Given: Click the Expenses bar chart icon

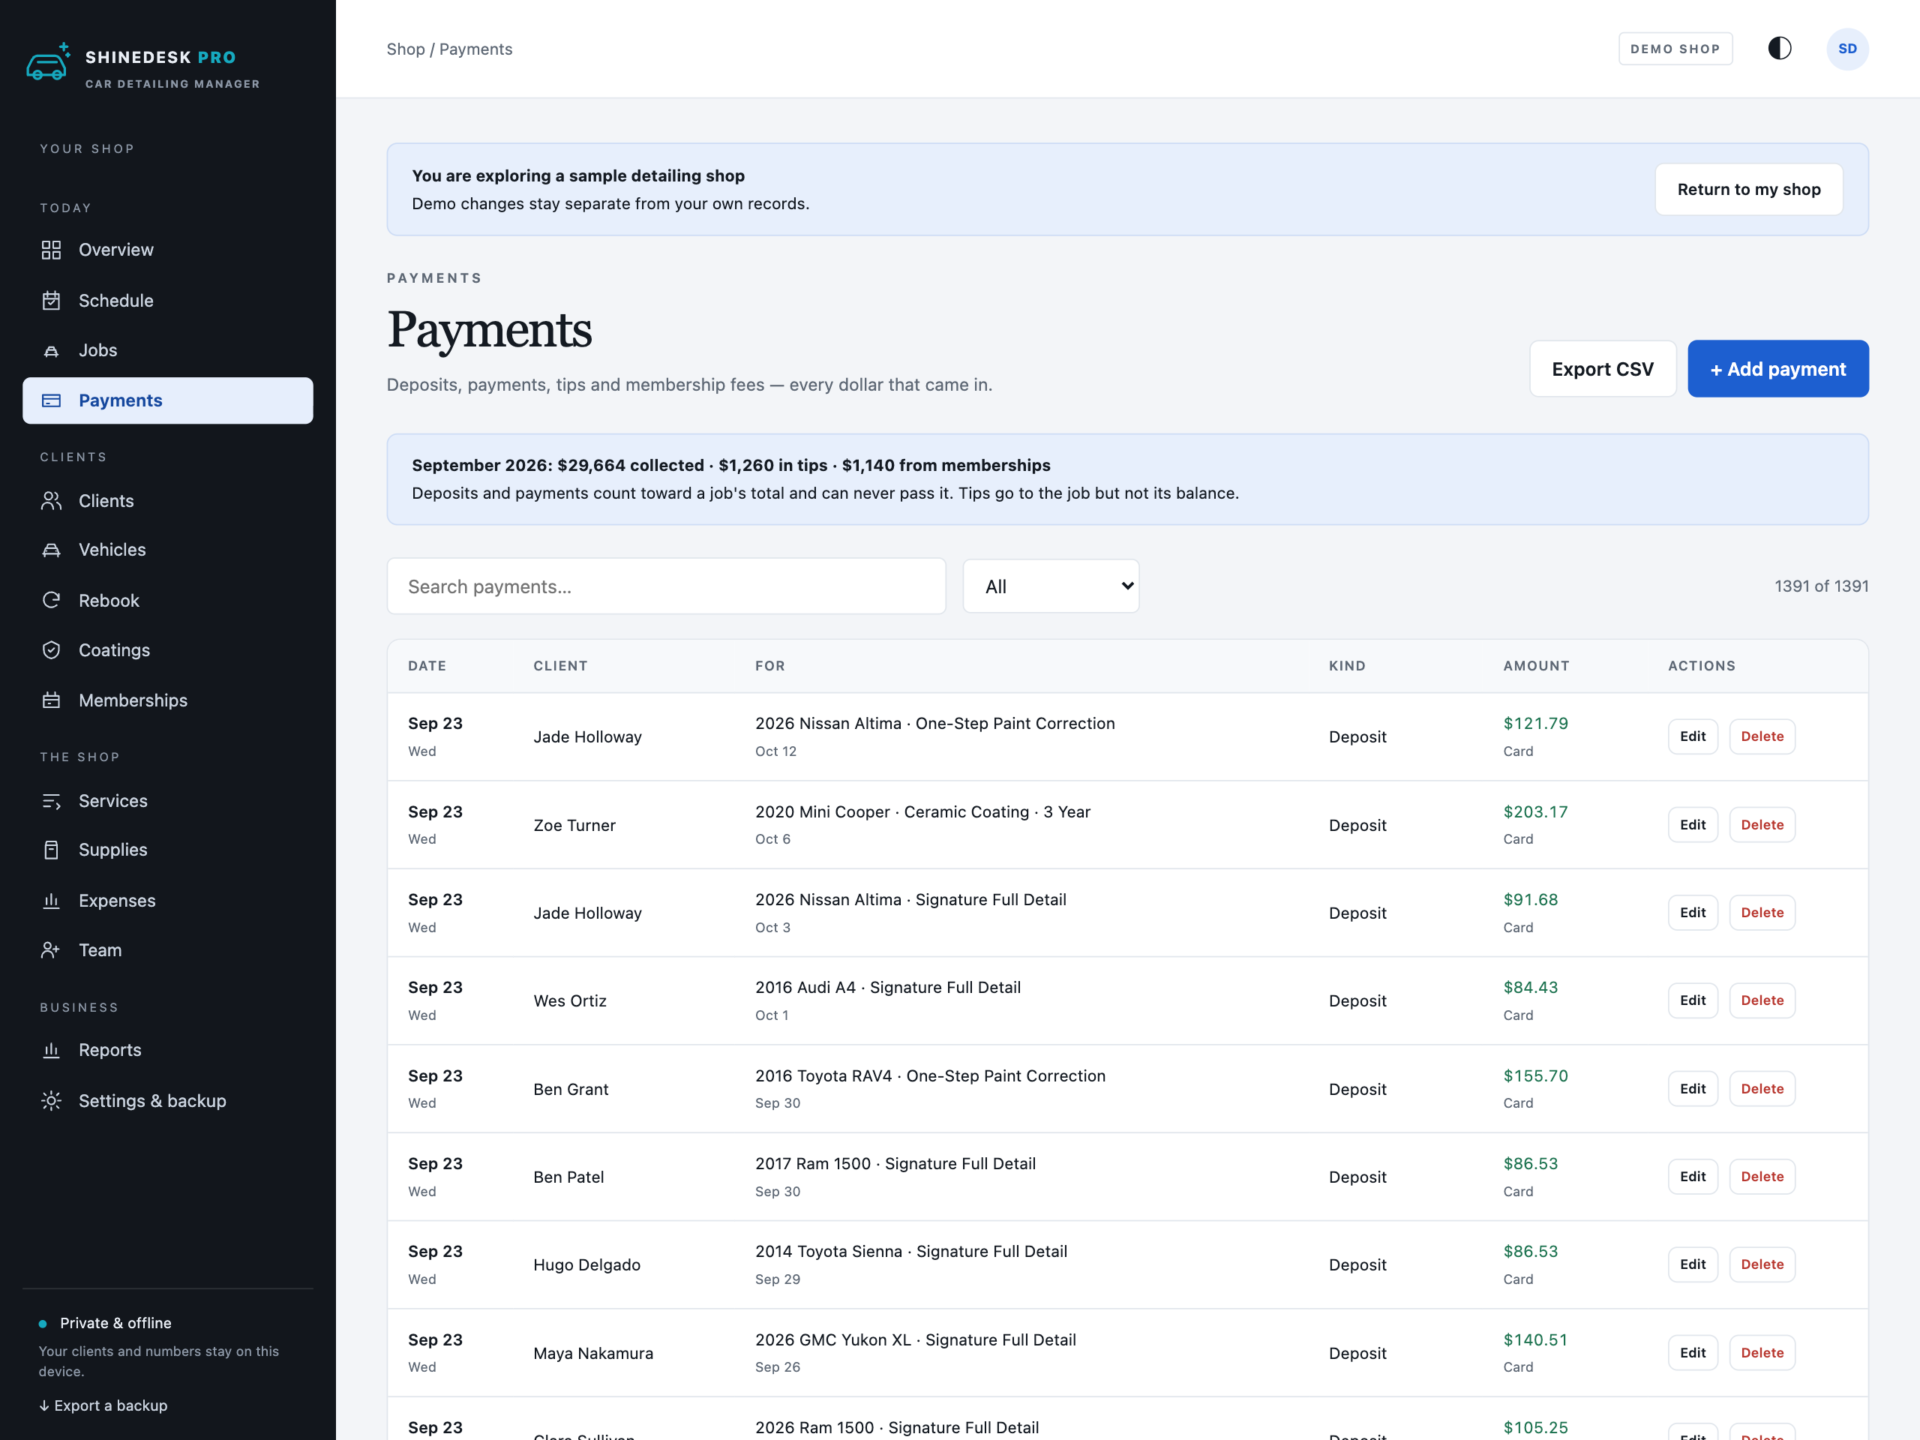Looking at the screenshot, I should click(x=51, y=901).
